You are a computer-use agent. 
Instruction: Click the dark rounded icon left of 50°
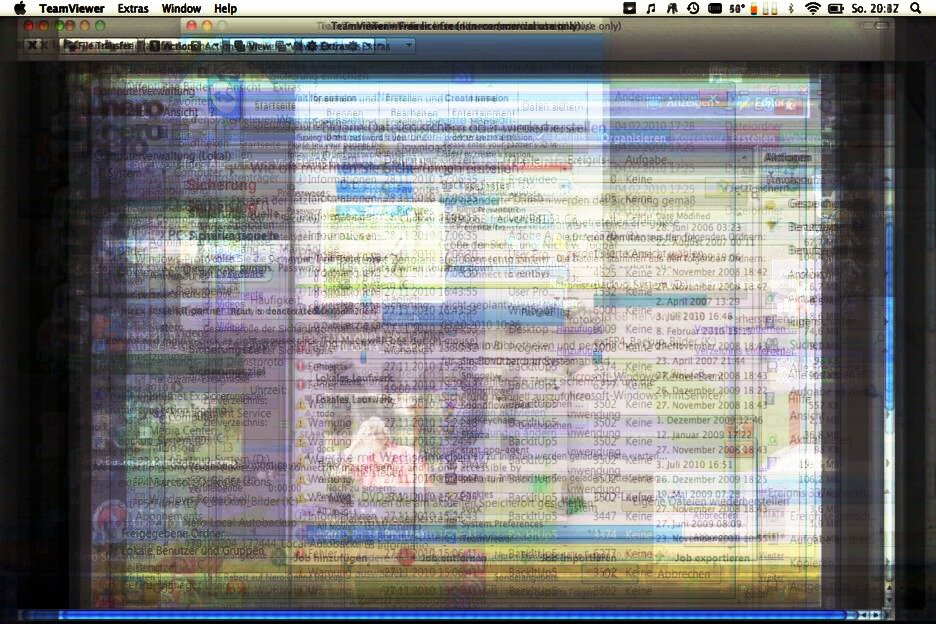715,8
